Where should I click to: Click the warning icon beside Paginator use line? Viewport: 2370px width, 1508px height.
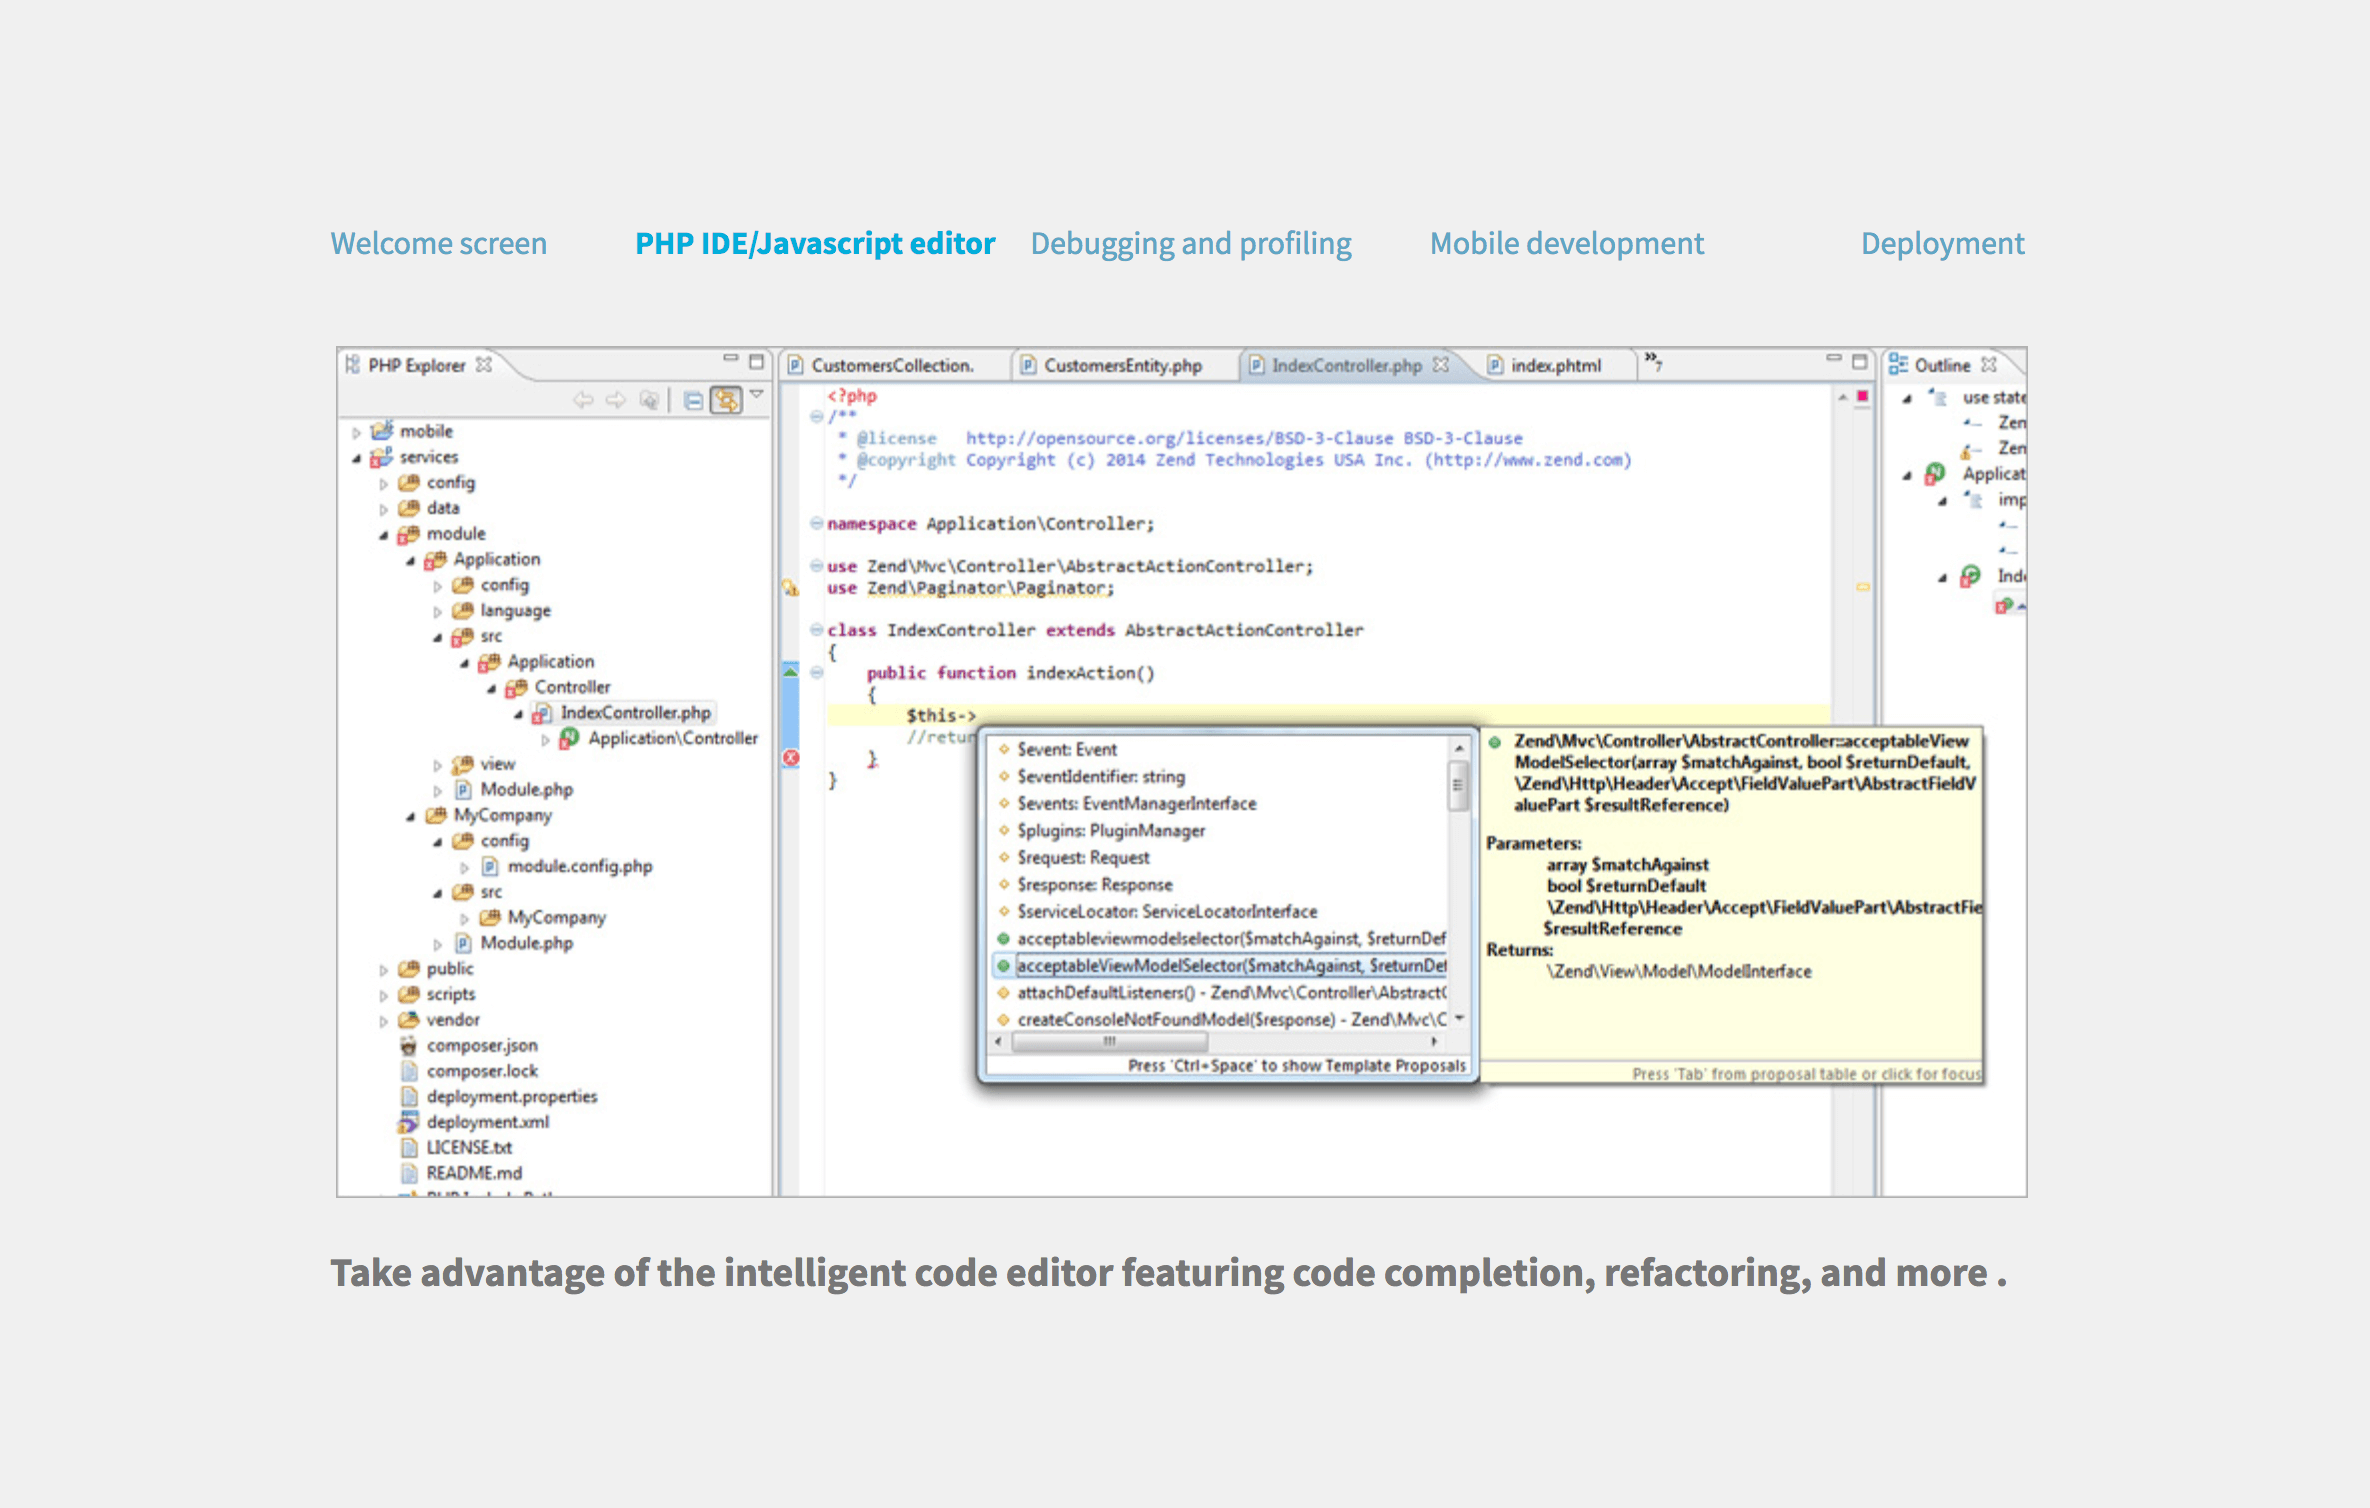coord(791,588)
